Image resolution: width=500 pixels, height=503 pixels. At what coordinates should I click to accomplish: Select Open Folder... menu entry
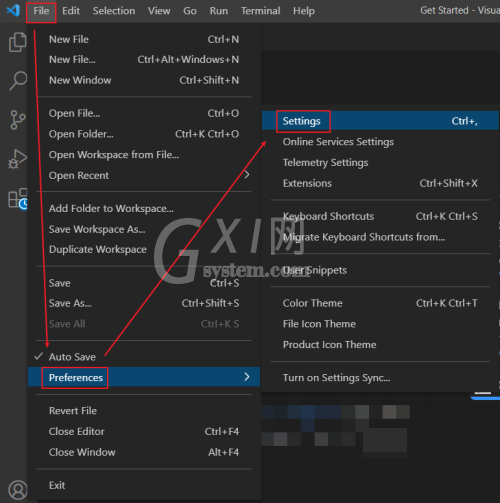point(144,134)
